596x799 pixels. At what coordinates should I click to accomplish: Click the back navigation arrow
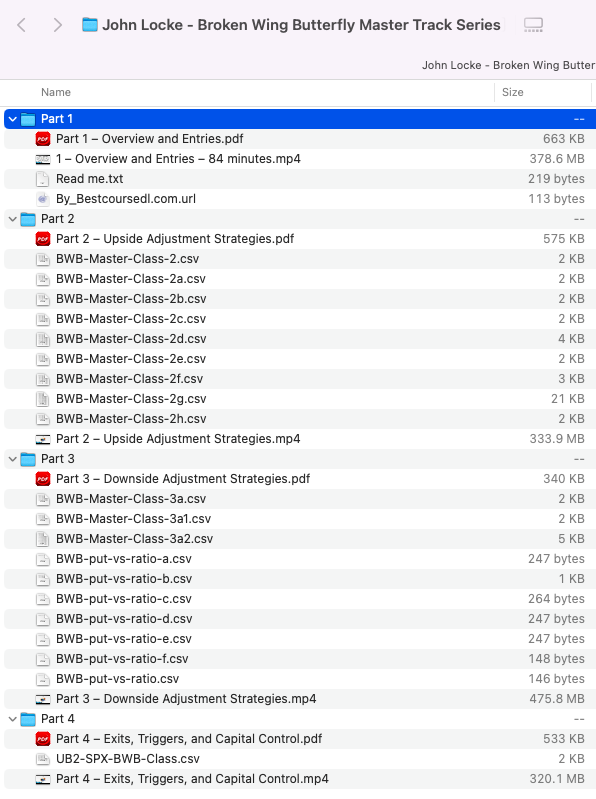click(21, 25)
